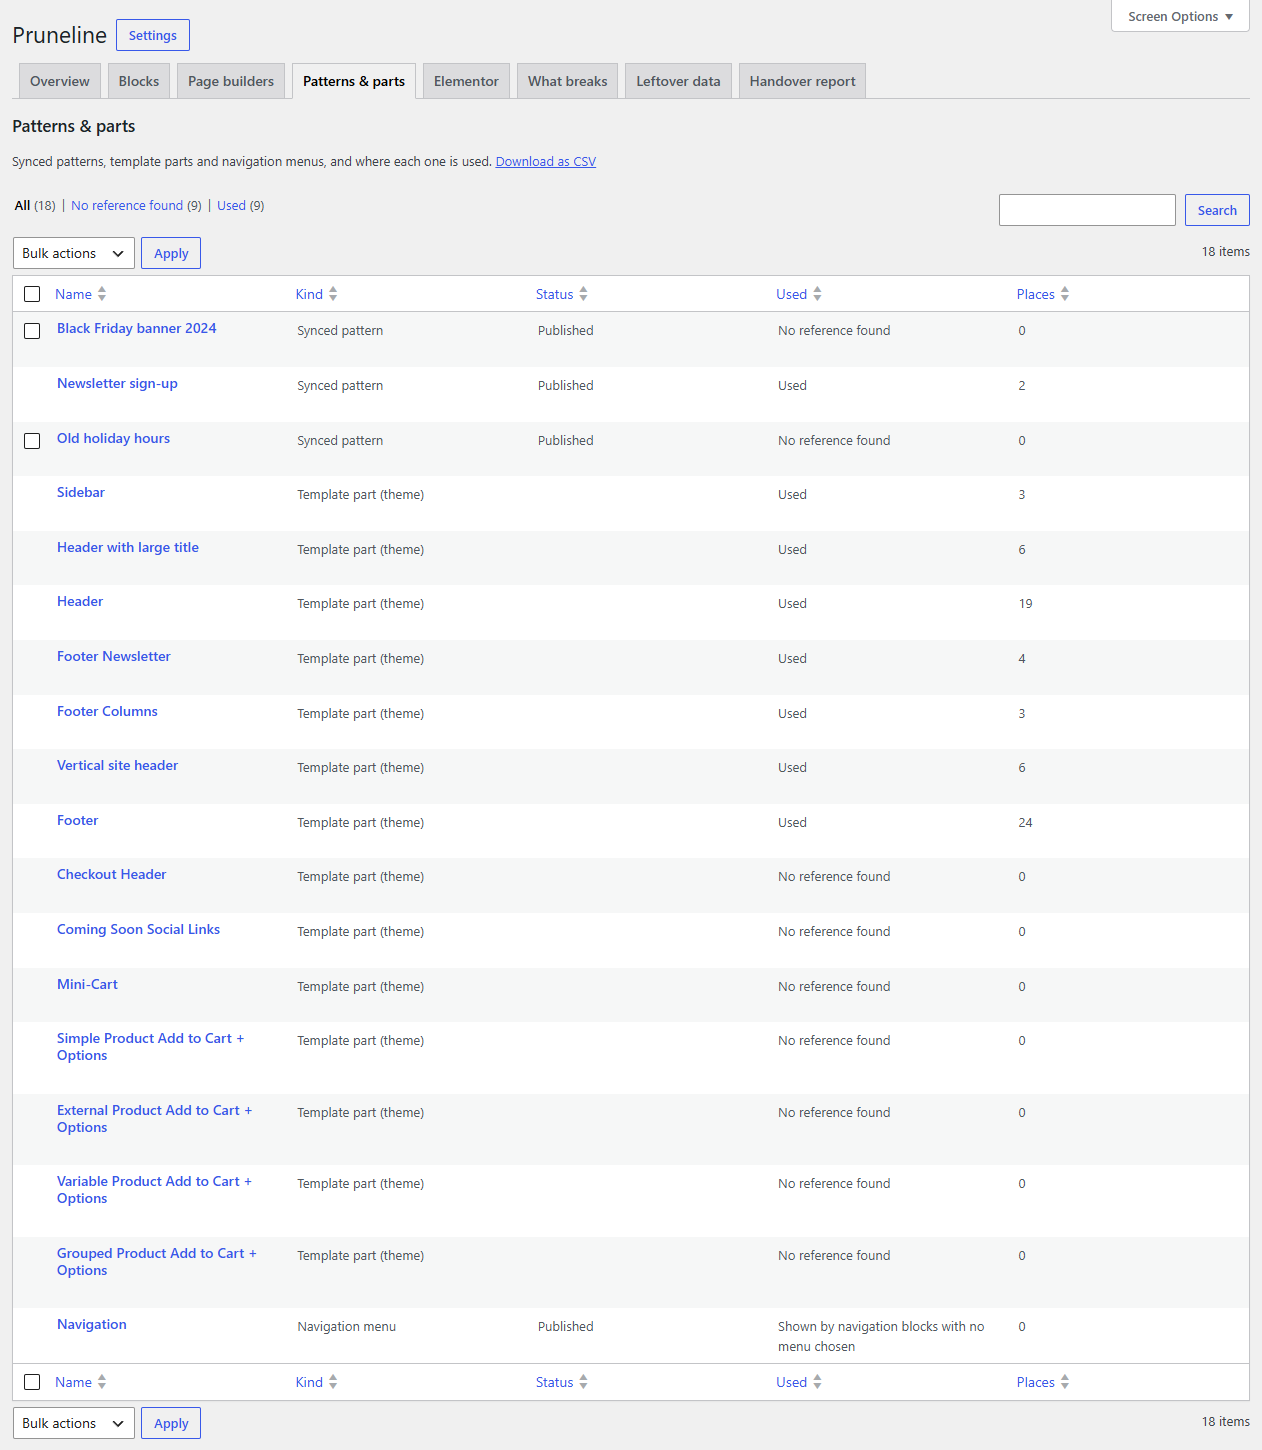The image size is (1262, 1450).
Task: Sort by Name using header sort arrows
Action: point(102,294)
